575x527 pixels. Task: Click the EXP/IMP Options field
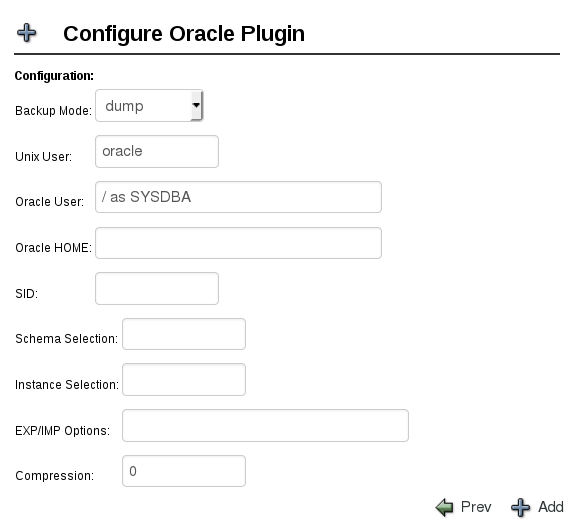265,425
